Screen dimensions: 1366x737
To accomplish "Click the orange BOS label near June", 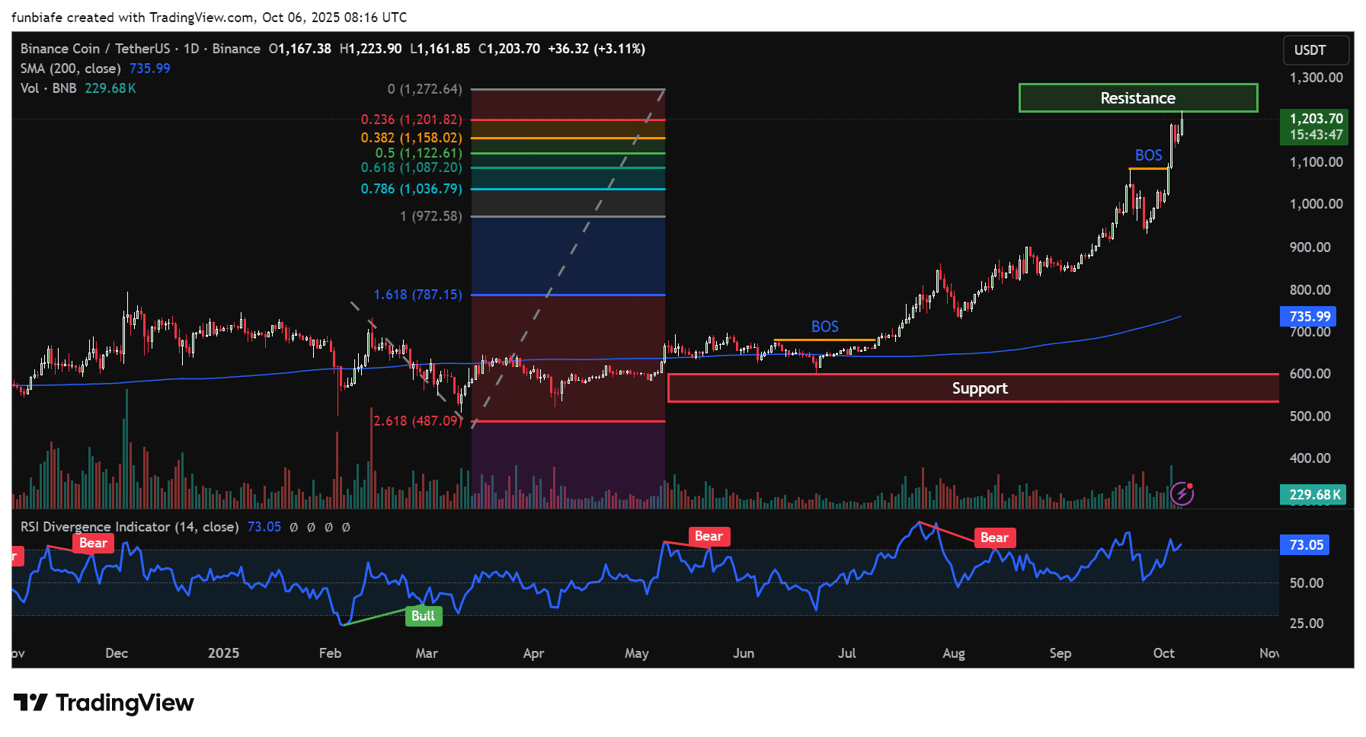I will [824, 326].
